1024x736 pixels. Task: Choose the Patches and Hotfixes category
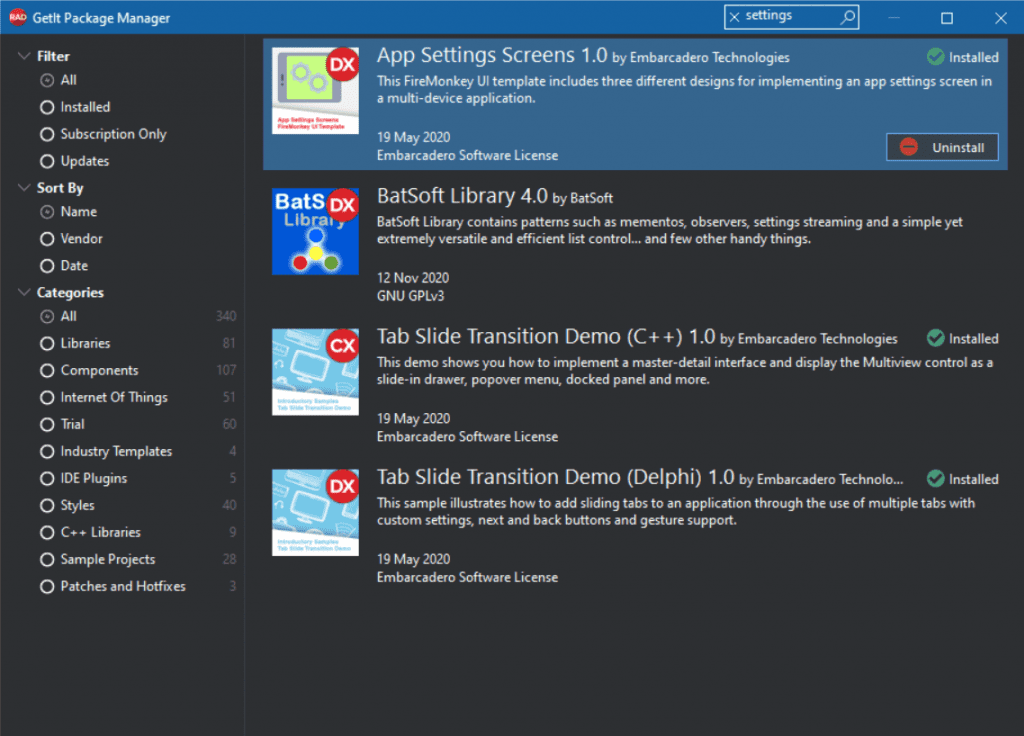point(47,586)
